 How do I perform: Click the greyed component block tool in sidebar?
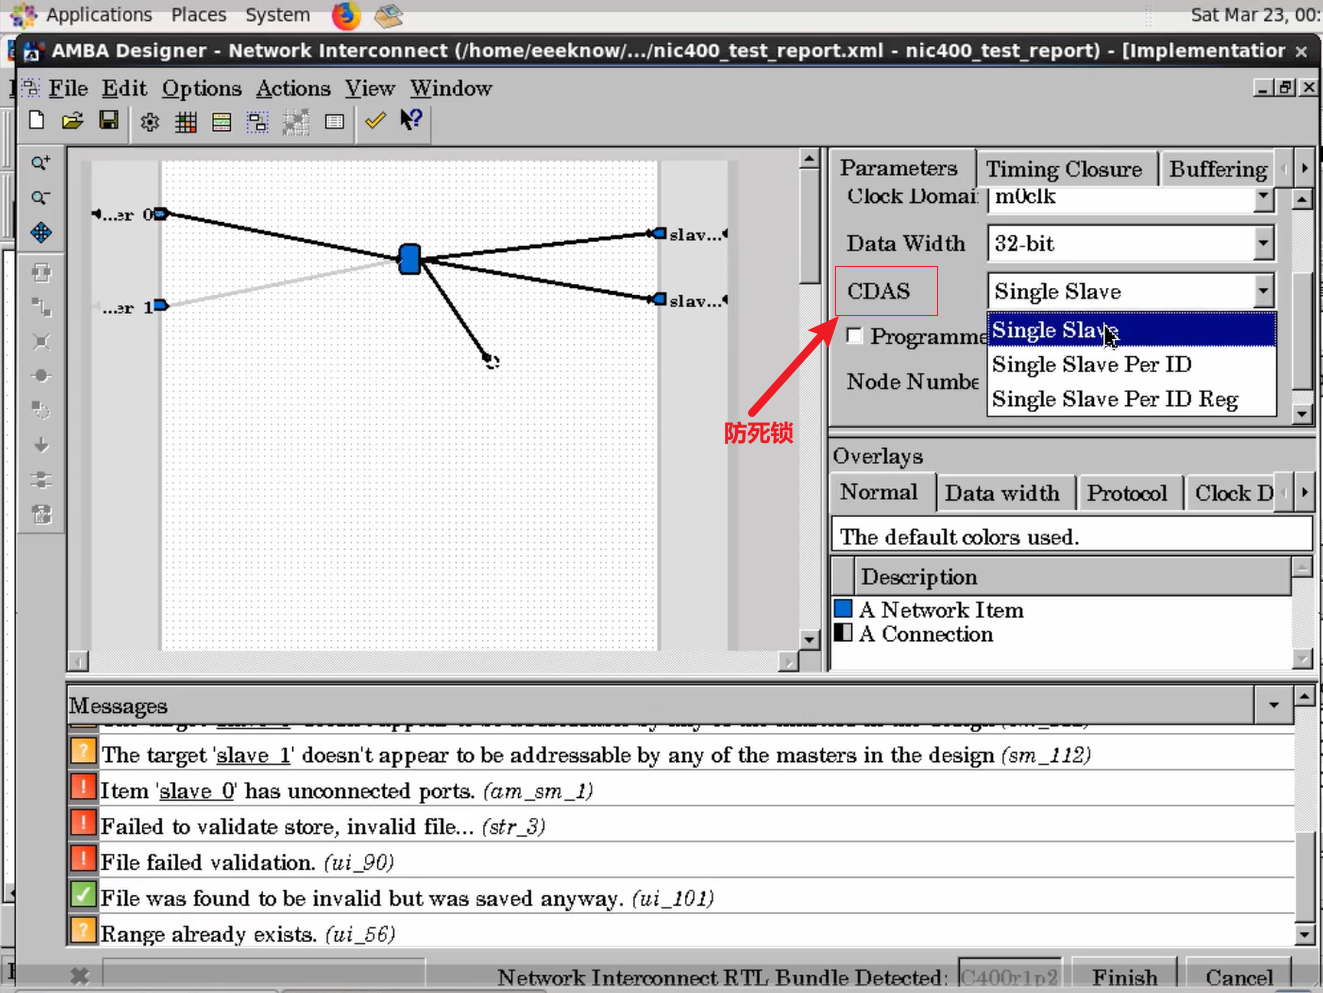(41, 273)
